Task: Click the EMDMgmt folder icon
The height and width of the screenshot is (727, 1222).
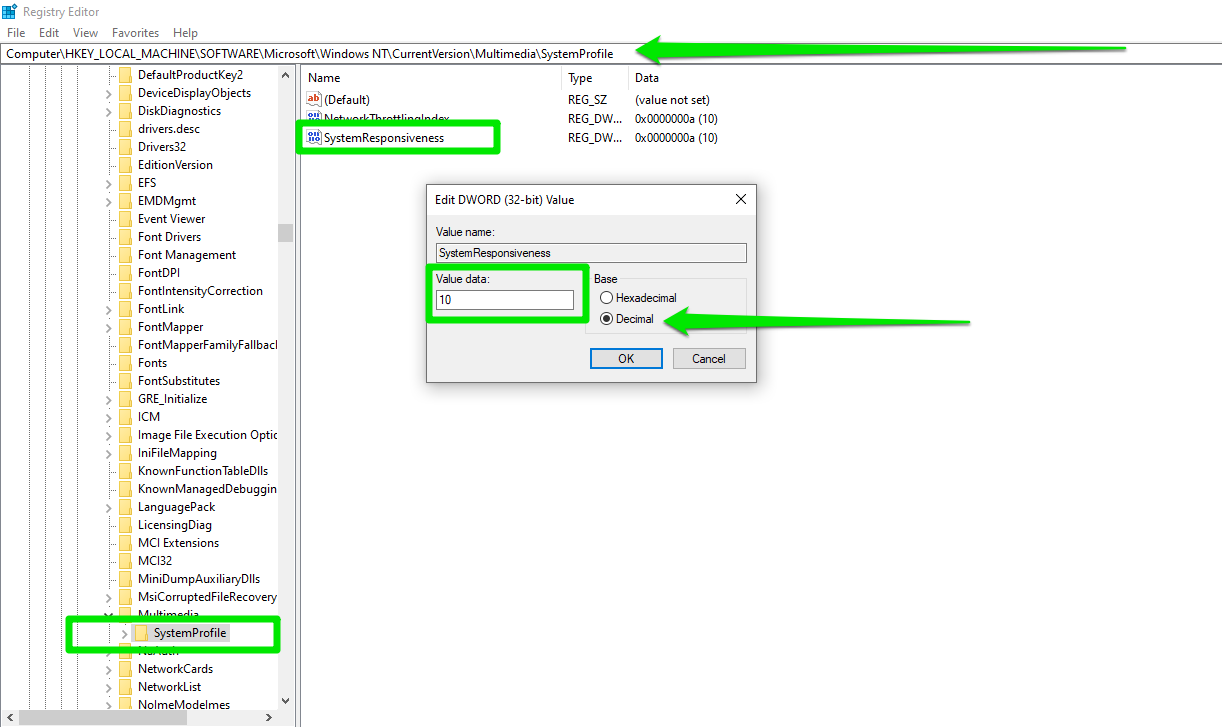Action: (x=125, y=201)
